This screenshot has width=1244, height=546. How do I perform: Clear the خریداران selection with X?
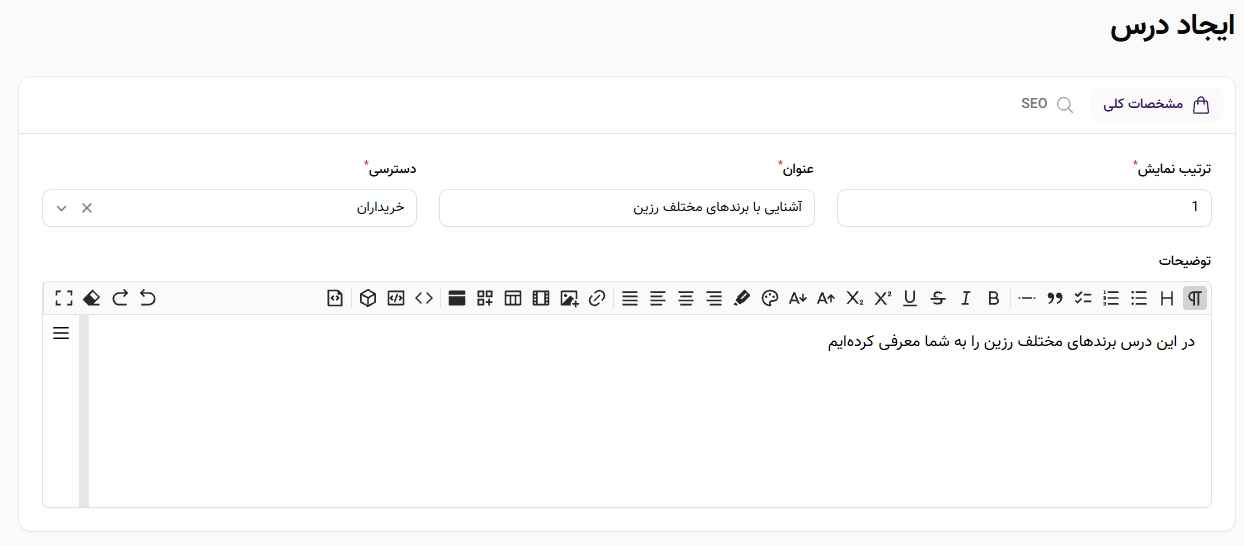[86, 208]
